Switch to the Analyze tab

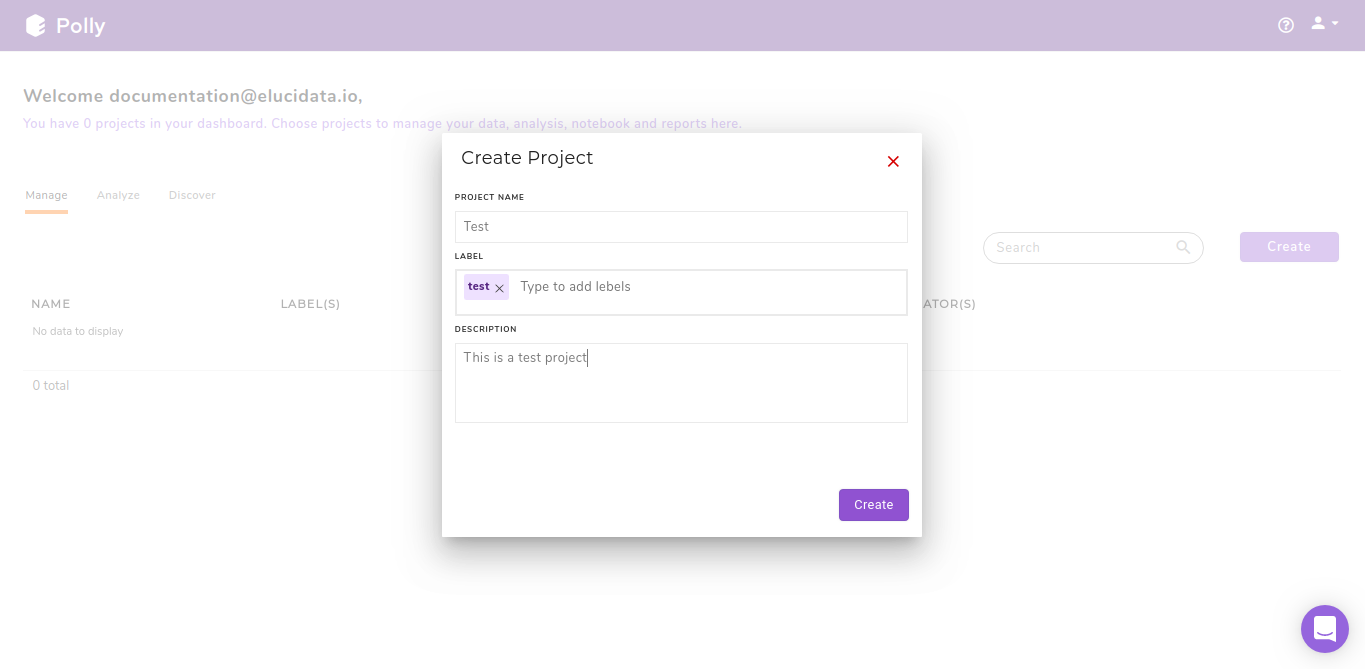coord(118,195)
